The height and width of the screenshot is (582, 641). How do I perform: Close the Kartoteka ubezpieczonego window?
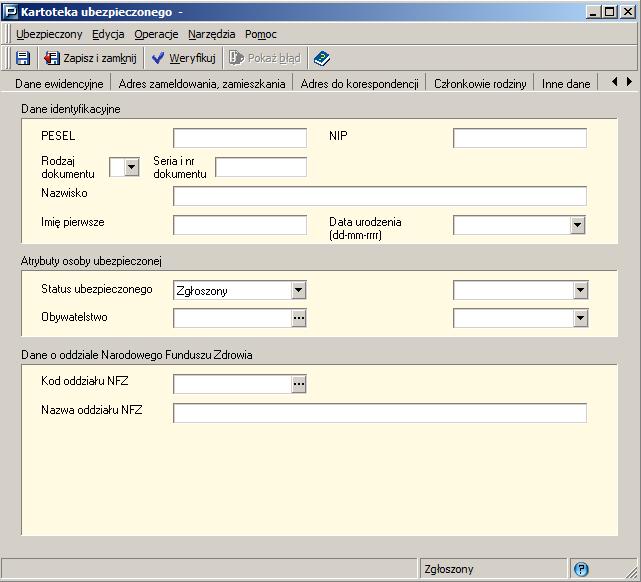click(x=628, y=11)
